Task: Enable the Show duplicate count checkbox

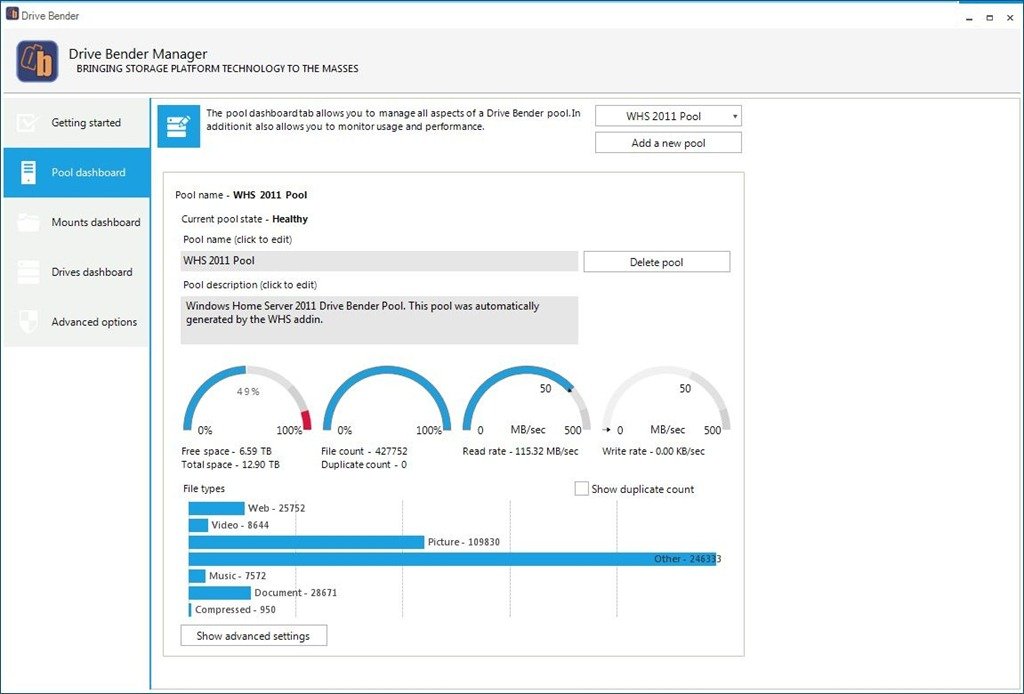Action: click(581, 489)
